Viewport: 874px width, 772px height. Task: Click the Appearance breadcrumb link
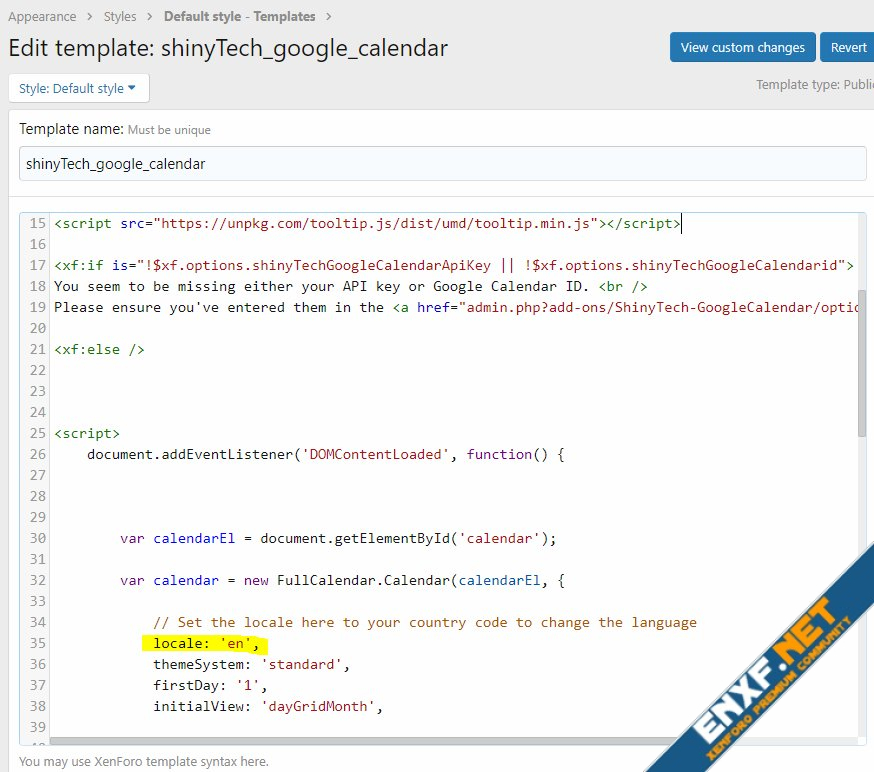pos(42,16)
